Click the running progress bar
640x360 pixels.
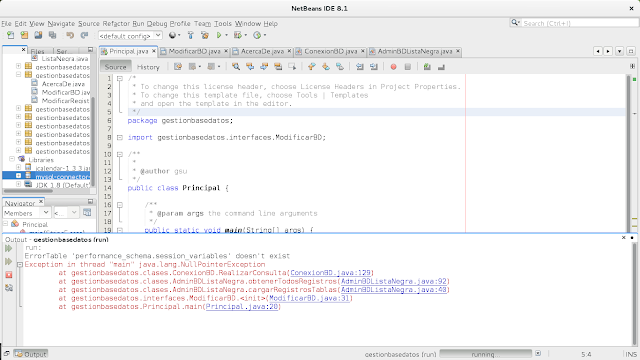pos(485,354)
